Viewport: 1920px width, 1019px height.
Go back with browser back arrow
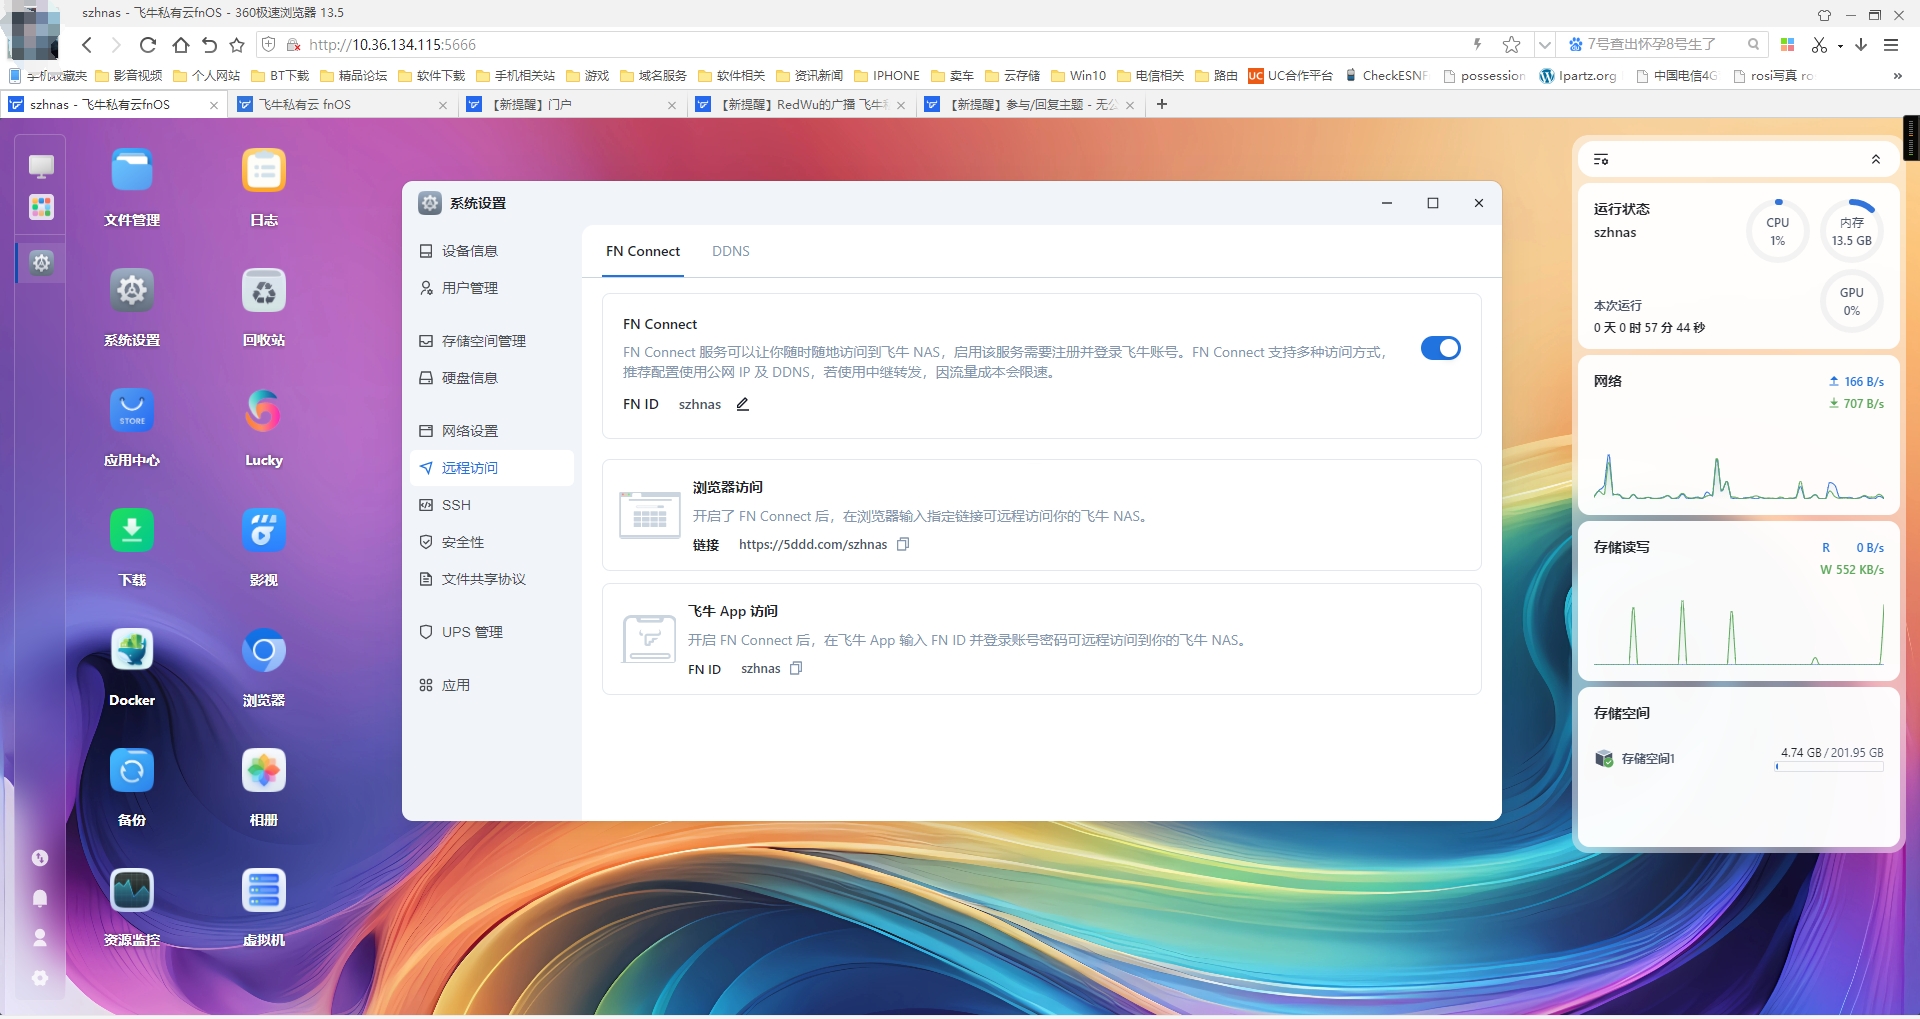pyautogui.click(x=87, y=44)
